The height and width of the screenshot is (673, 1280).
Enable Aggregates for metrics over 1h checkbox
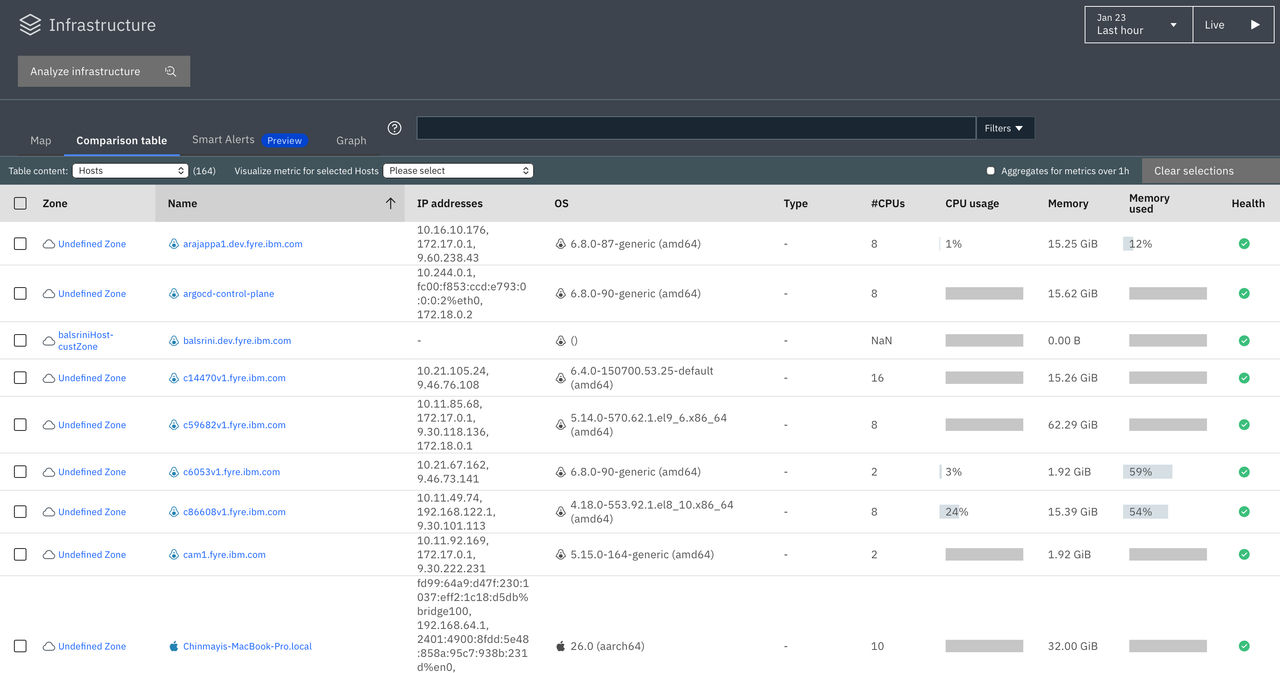pos(991,171)
